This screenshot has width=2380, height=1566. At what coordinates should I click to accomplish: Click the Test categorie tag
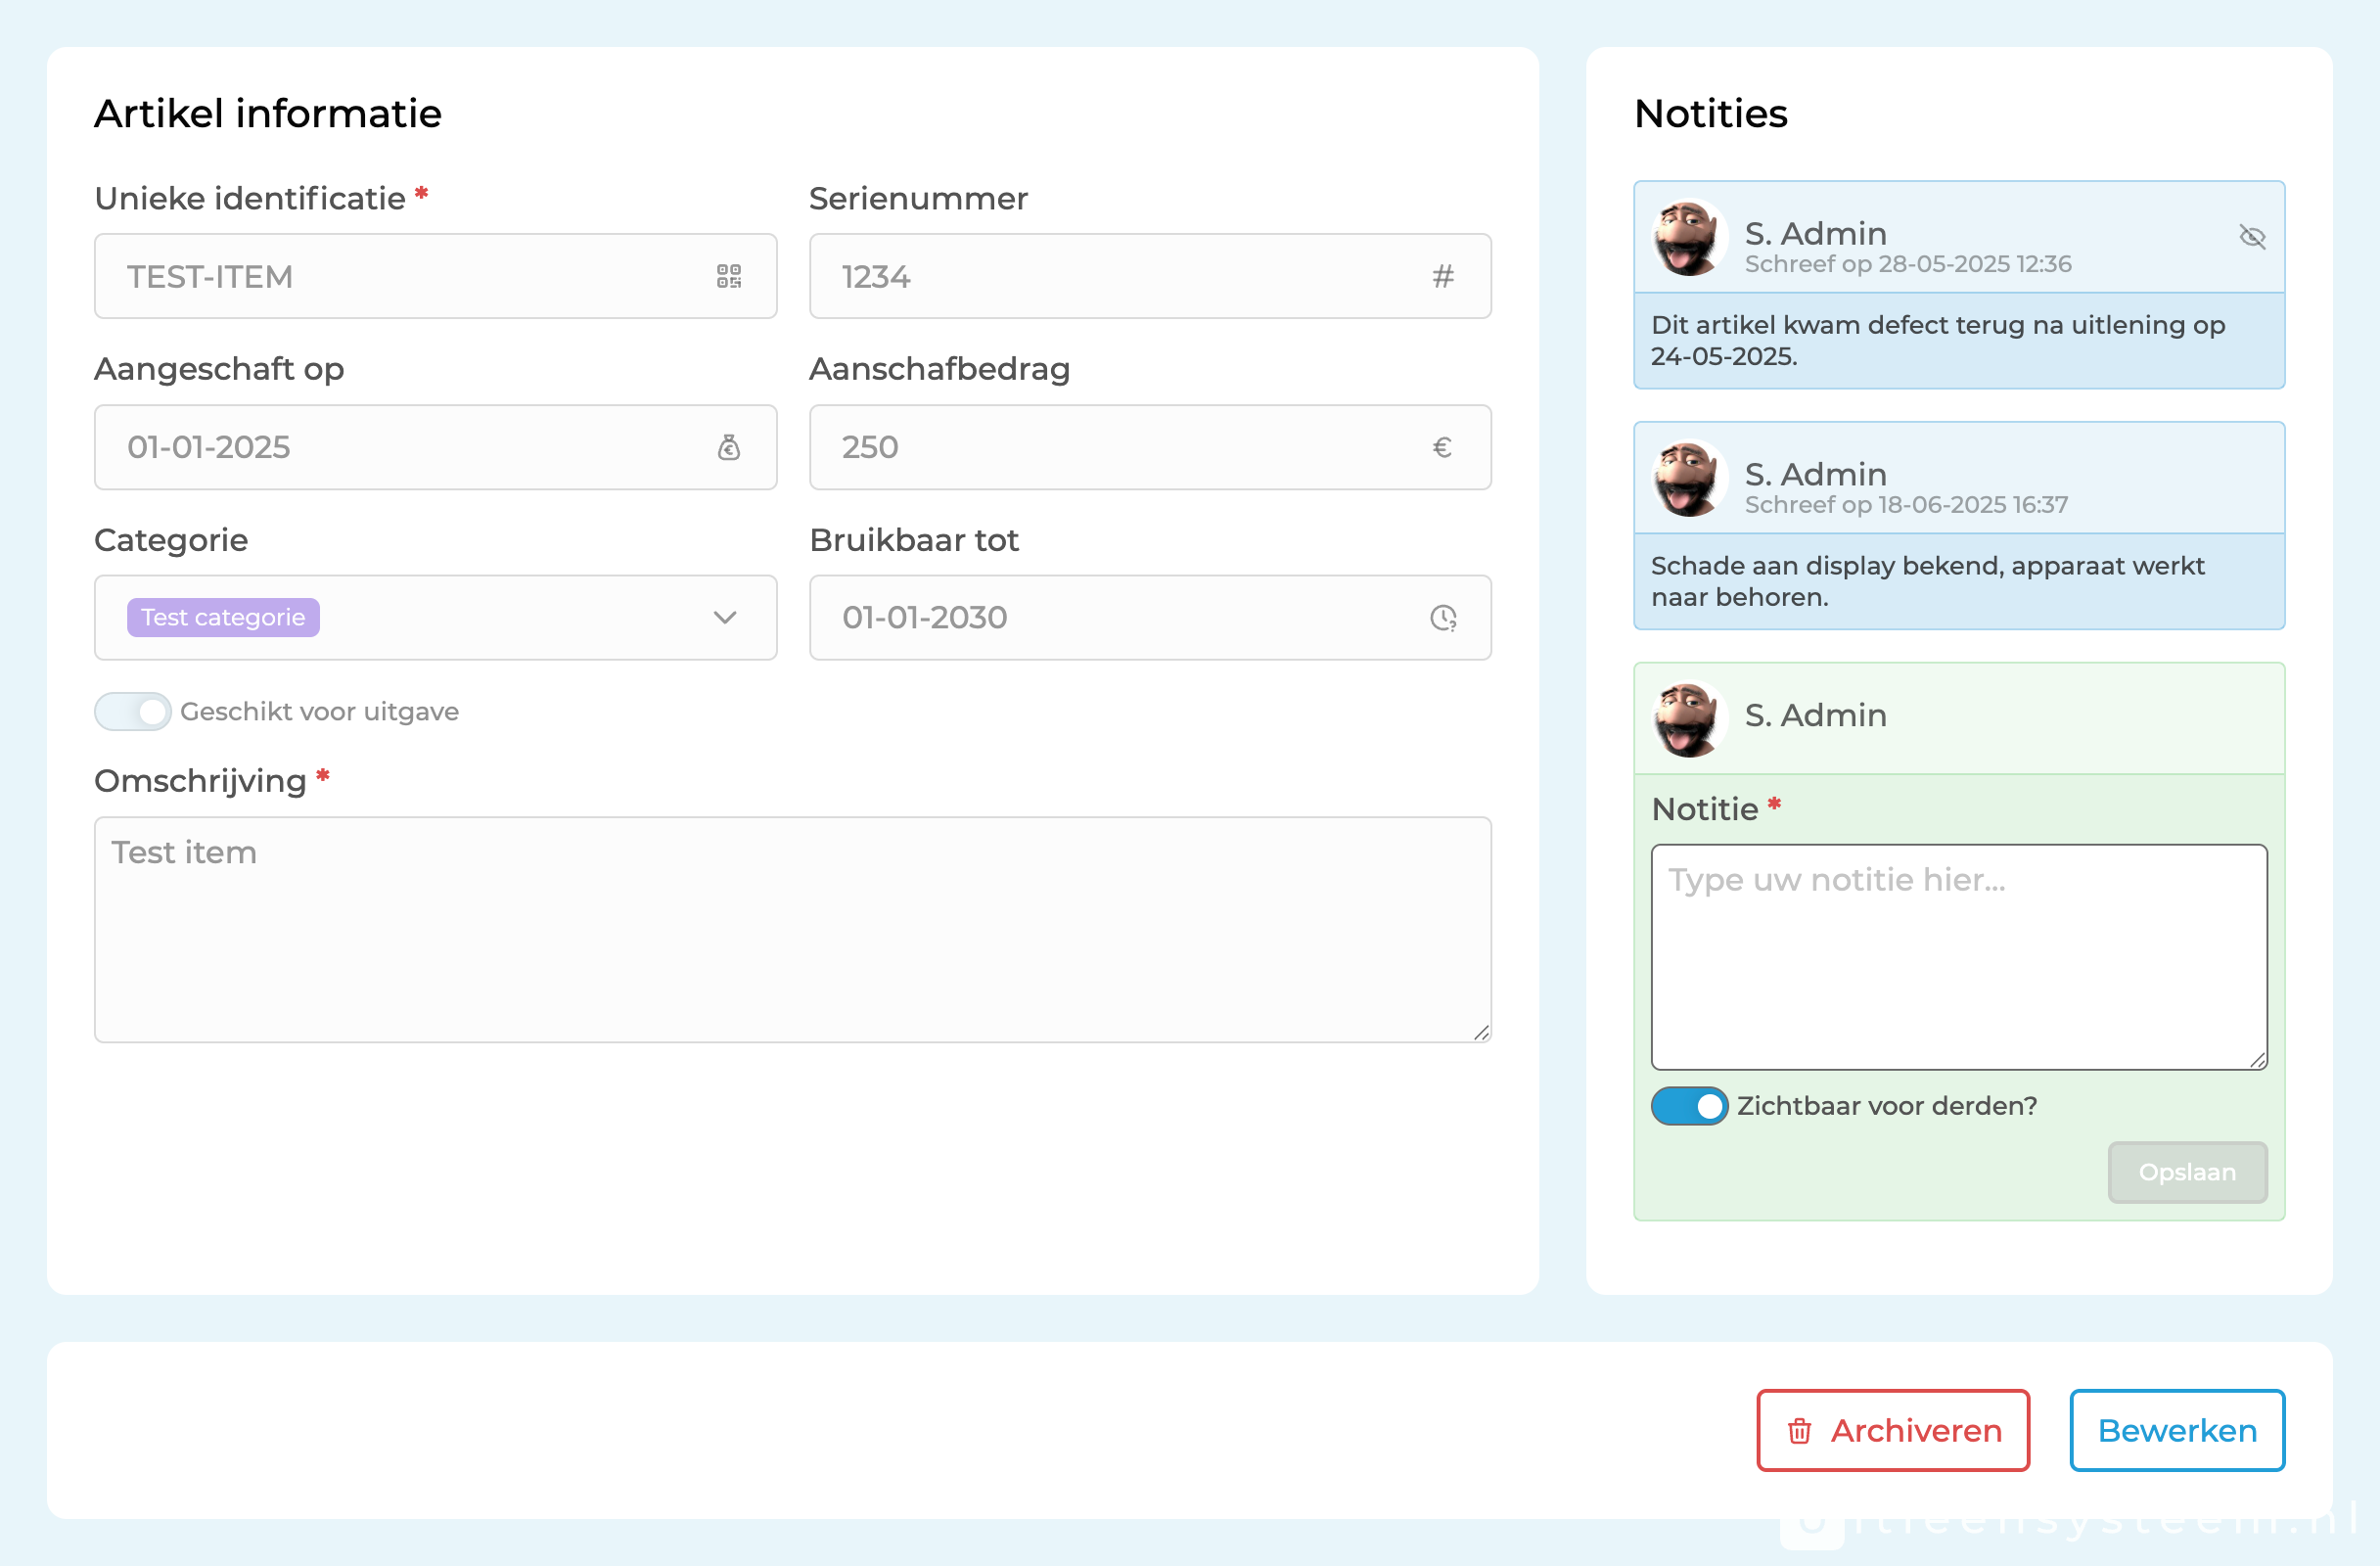pos(223,618)
